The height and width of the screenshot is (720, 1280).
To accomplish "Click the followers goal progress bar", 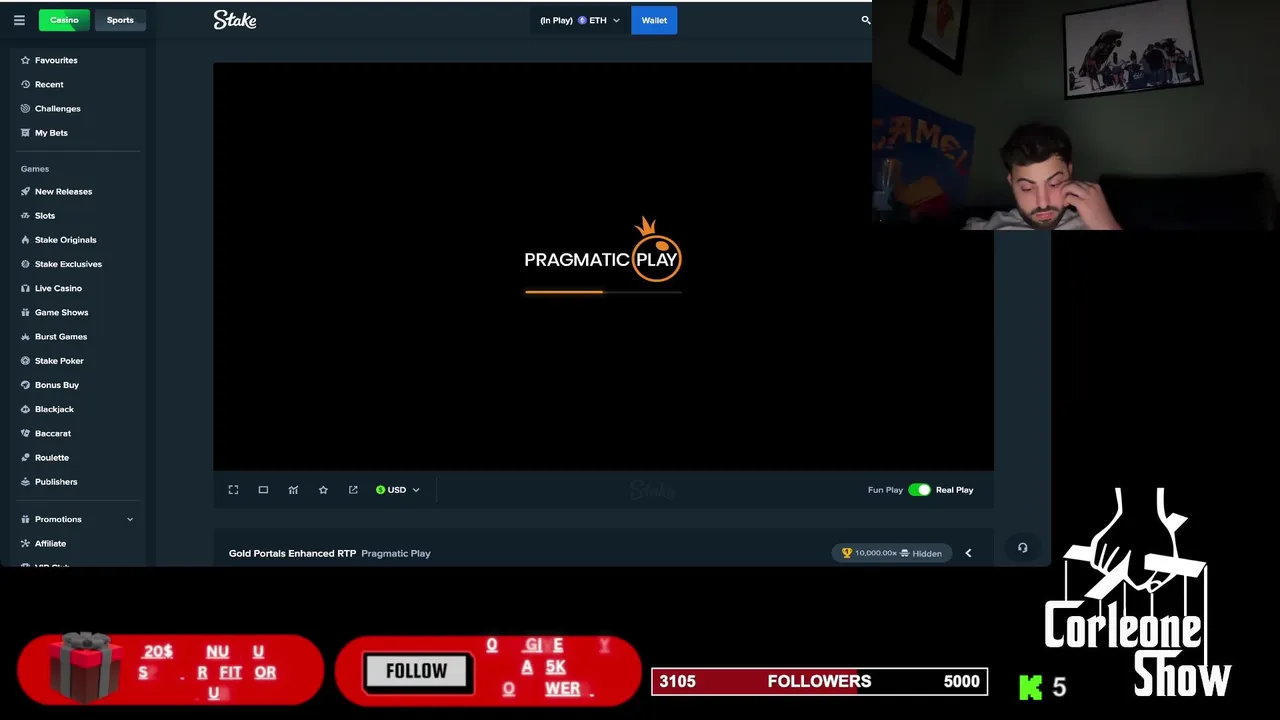I will pos(819,682).
